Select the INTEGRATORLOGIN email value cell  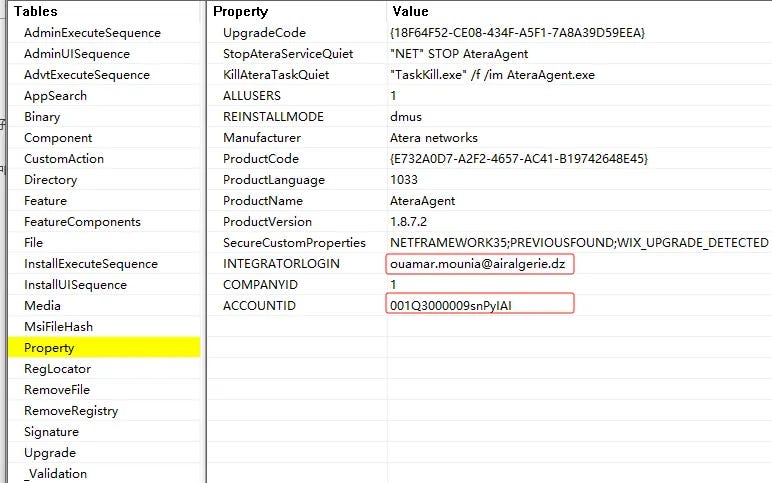point(480,264)
